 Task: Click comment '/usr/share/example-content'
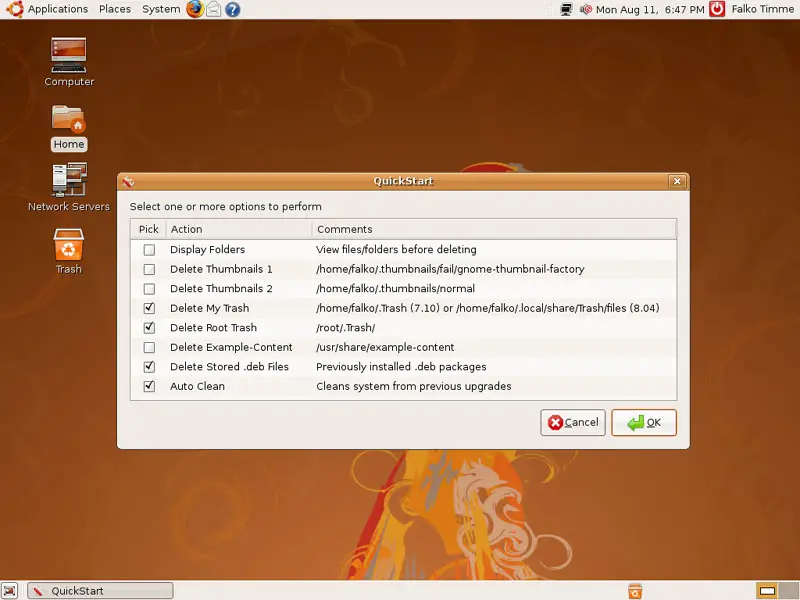pos(385,347)
